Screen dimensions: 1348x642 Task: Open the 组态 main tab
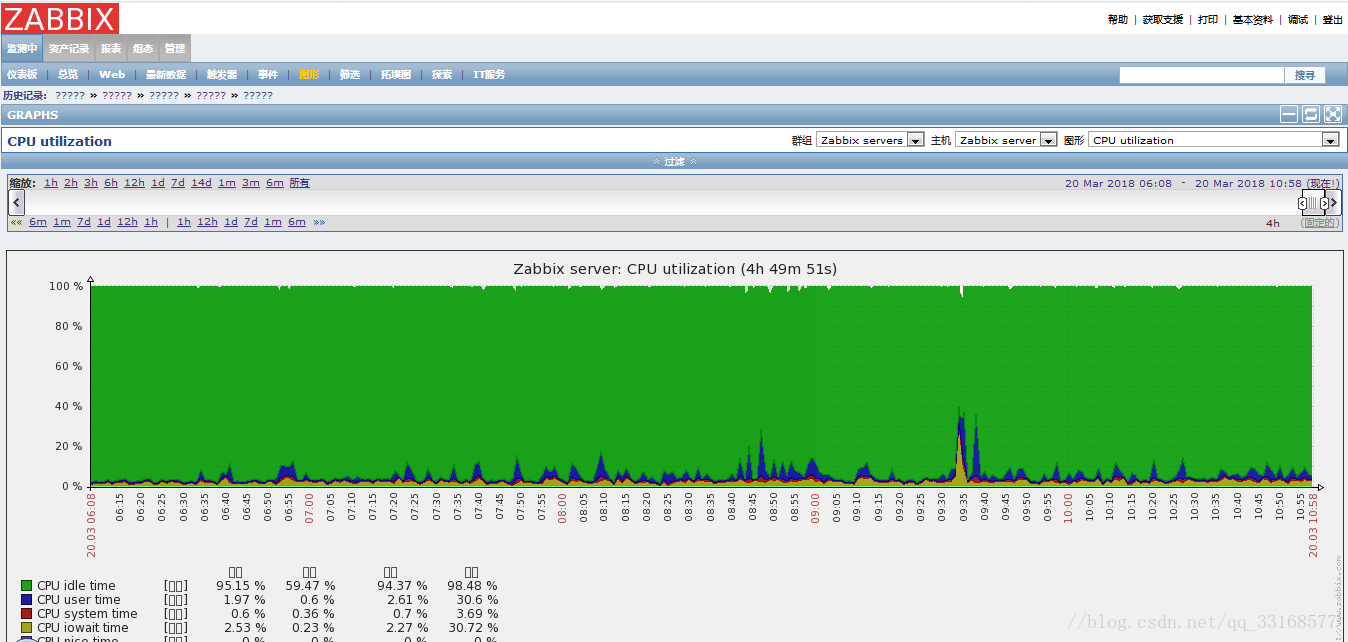tap(143, 48)
